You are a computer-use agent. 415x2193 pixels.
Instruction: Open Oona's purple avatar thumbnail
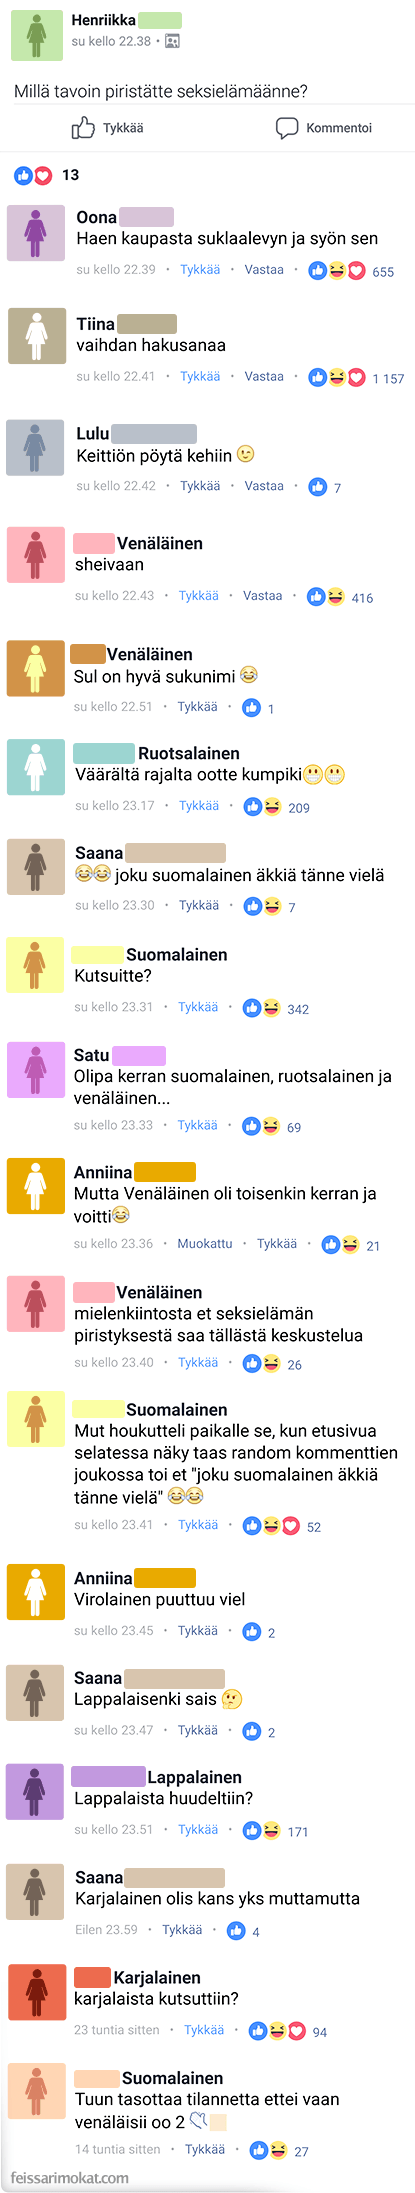coord(36,233)
